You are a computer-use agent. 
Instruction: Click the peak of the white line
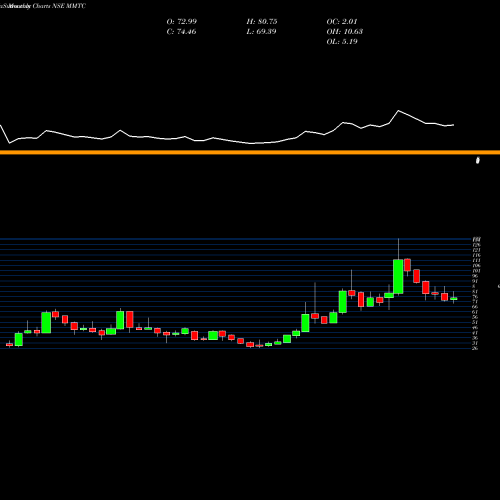398,111
